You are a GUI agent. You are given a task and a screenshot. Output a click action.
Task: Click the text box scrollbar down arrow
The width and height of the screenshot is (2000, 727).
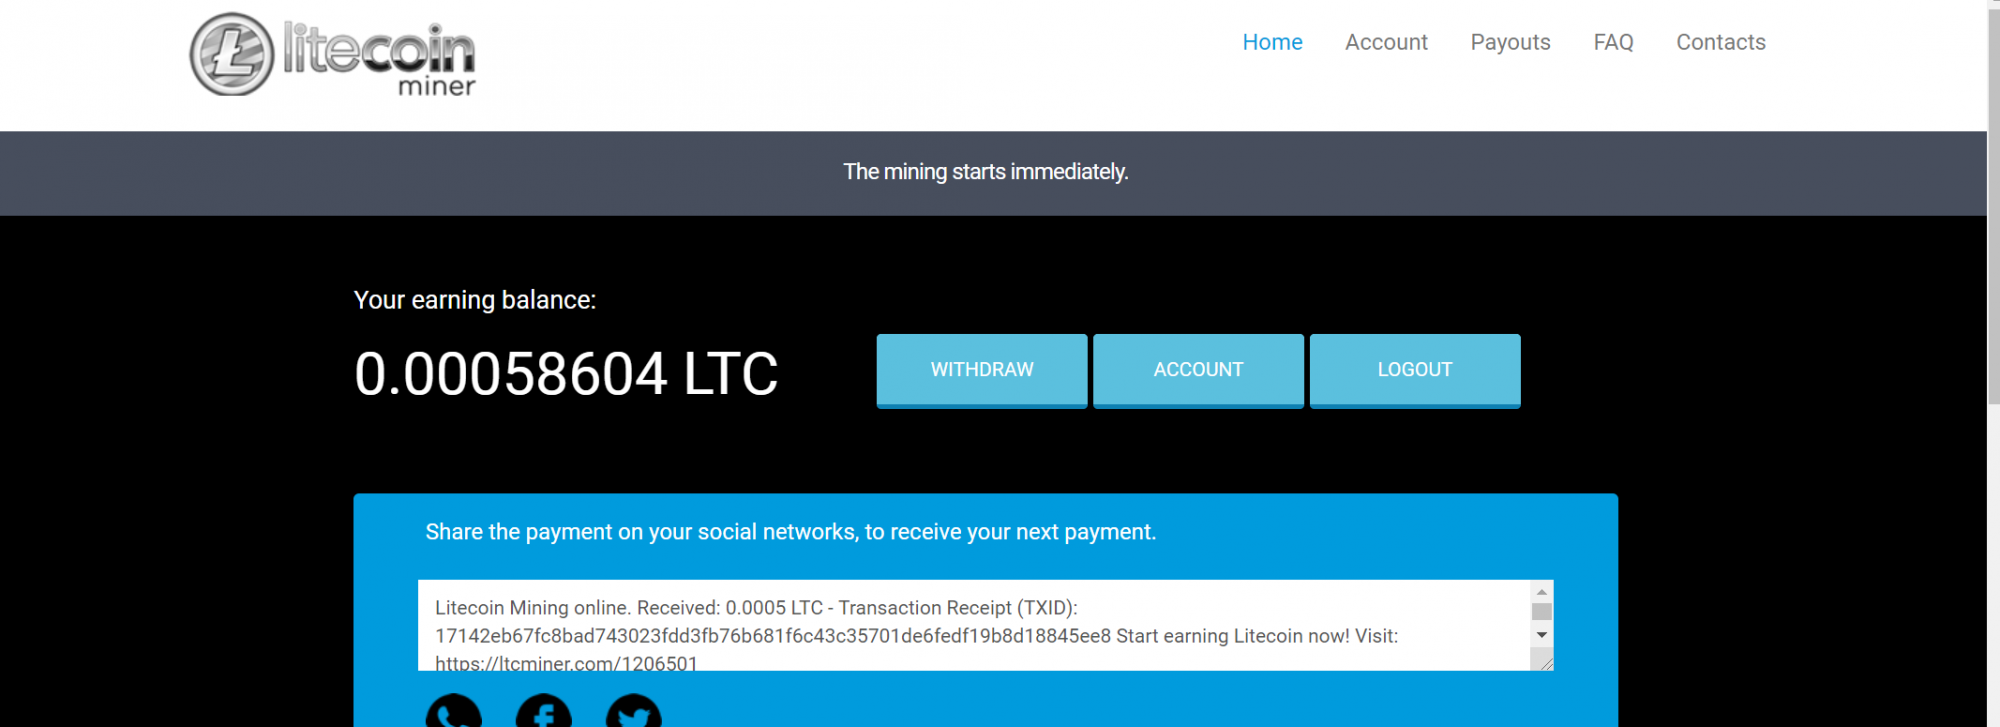(1542, 635)
